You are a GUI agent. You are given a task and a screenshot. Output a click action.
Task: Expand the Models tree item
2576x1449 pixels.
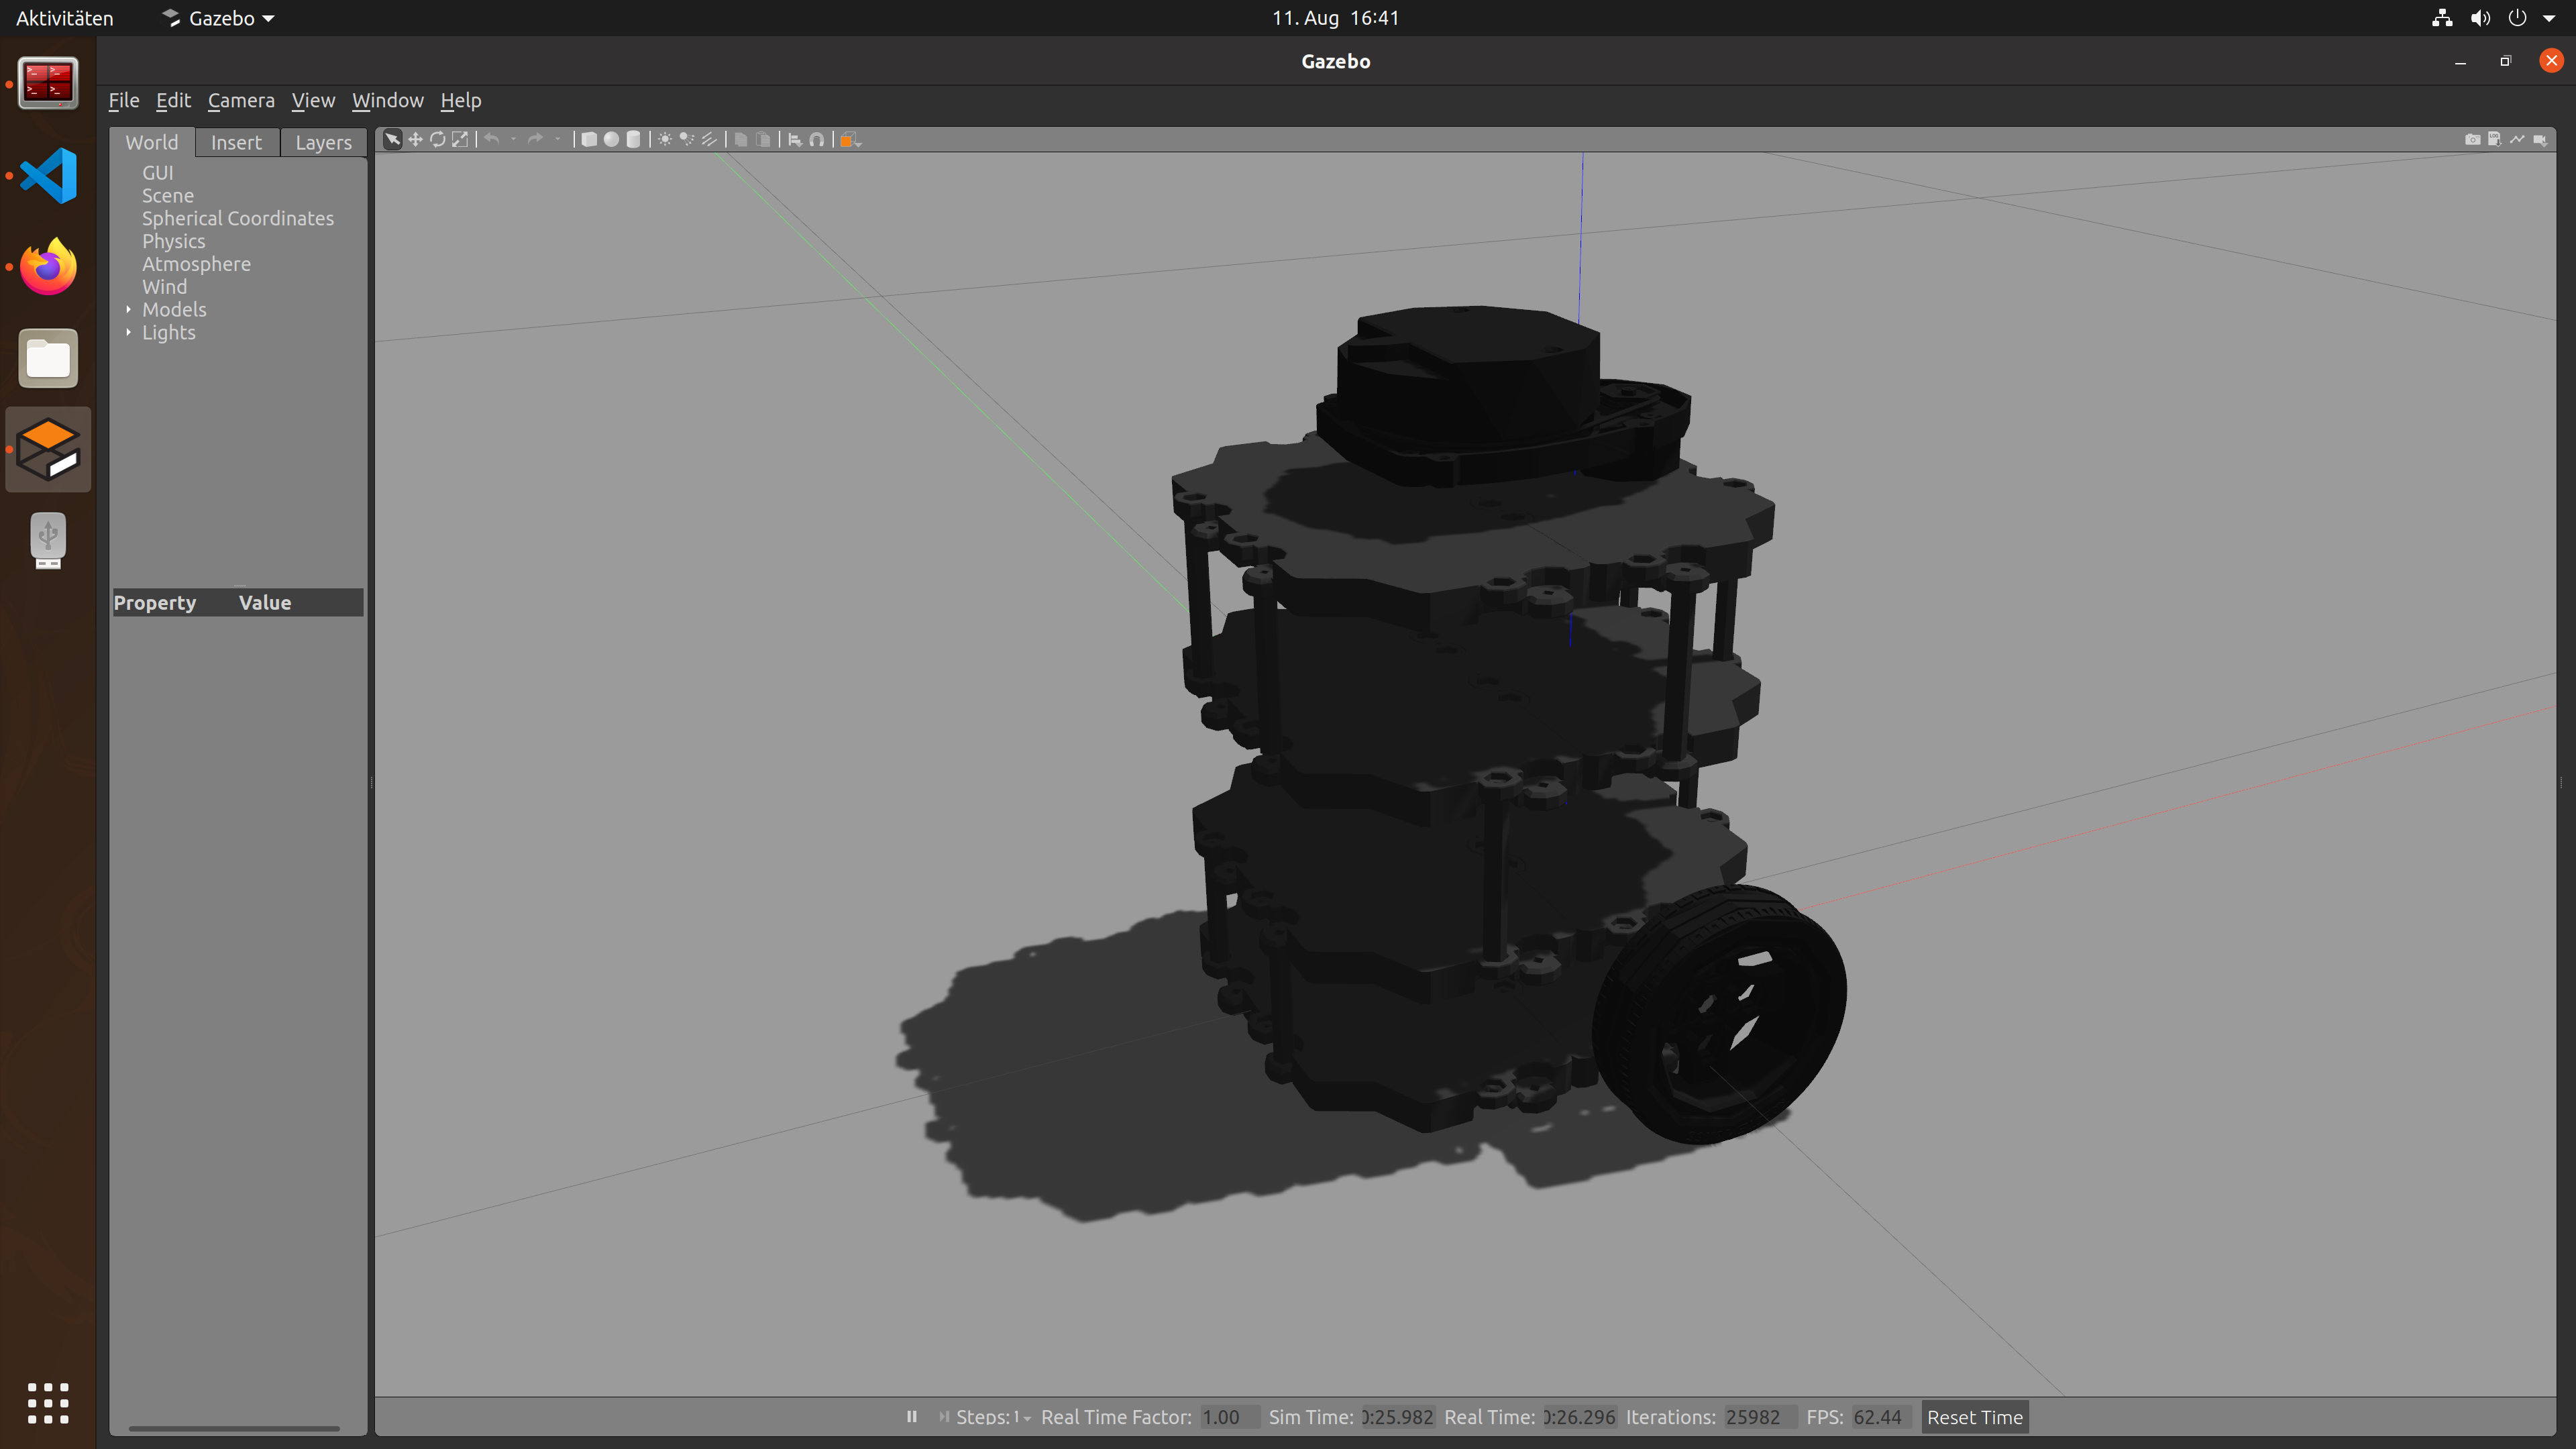tap(128, 309)
